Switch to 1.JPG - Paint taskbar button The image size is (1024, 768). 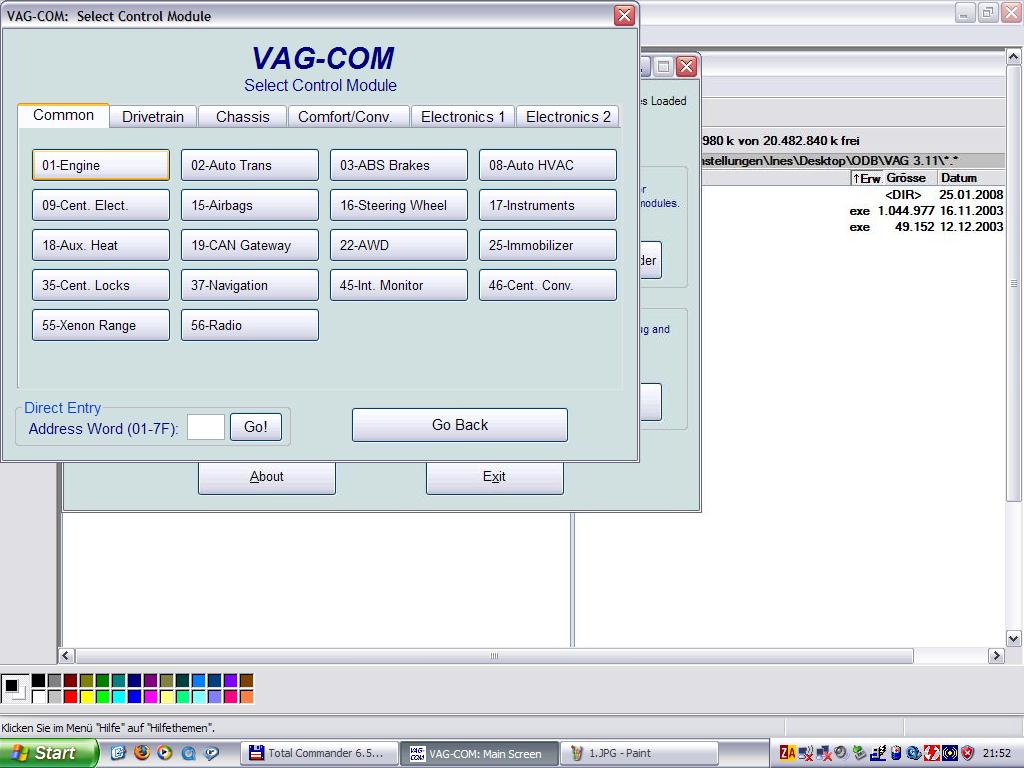(639, 753)
